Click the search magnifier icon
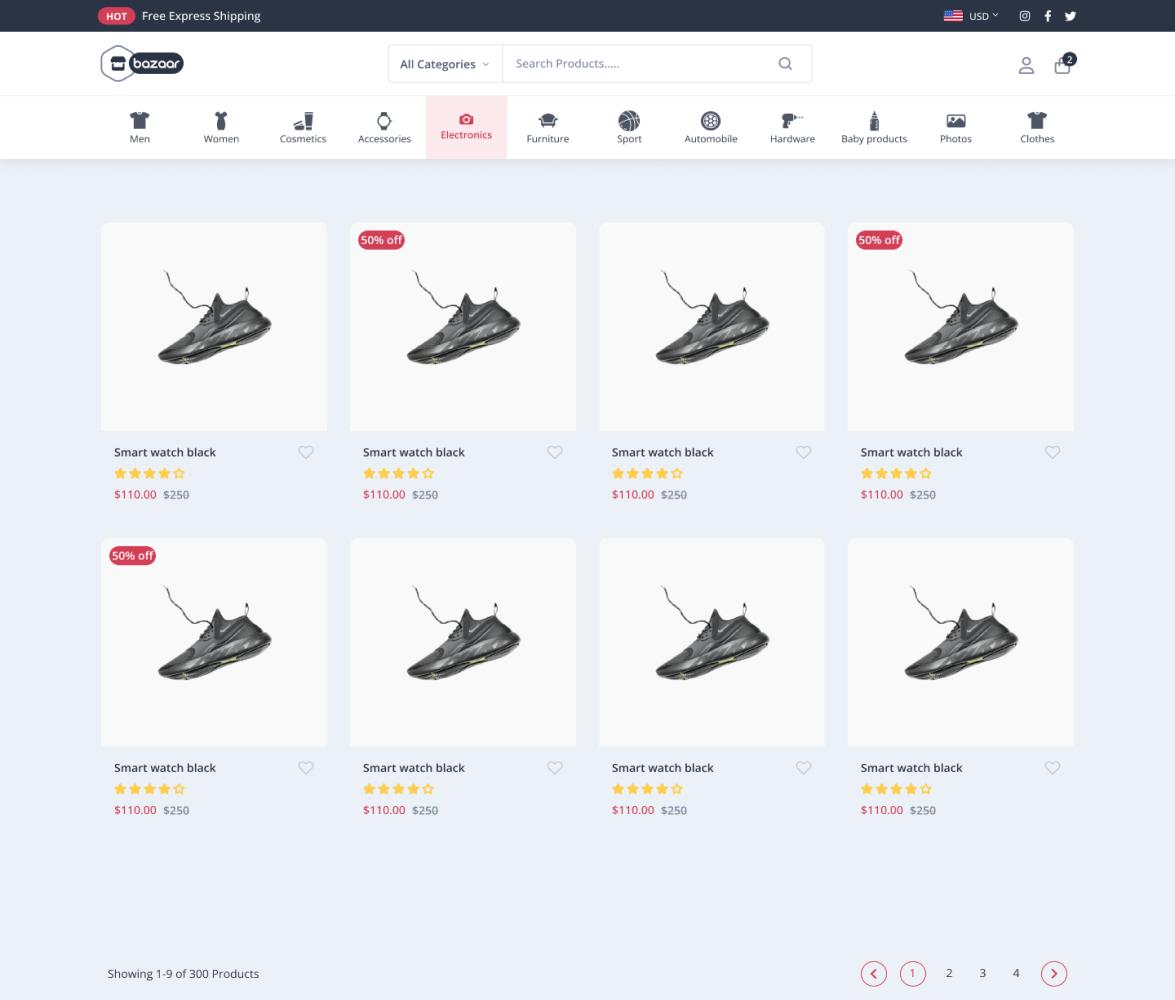The height and width of the screenshot is (1000, 1175). coord(785,64)
